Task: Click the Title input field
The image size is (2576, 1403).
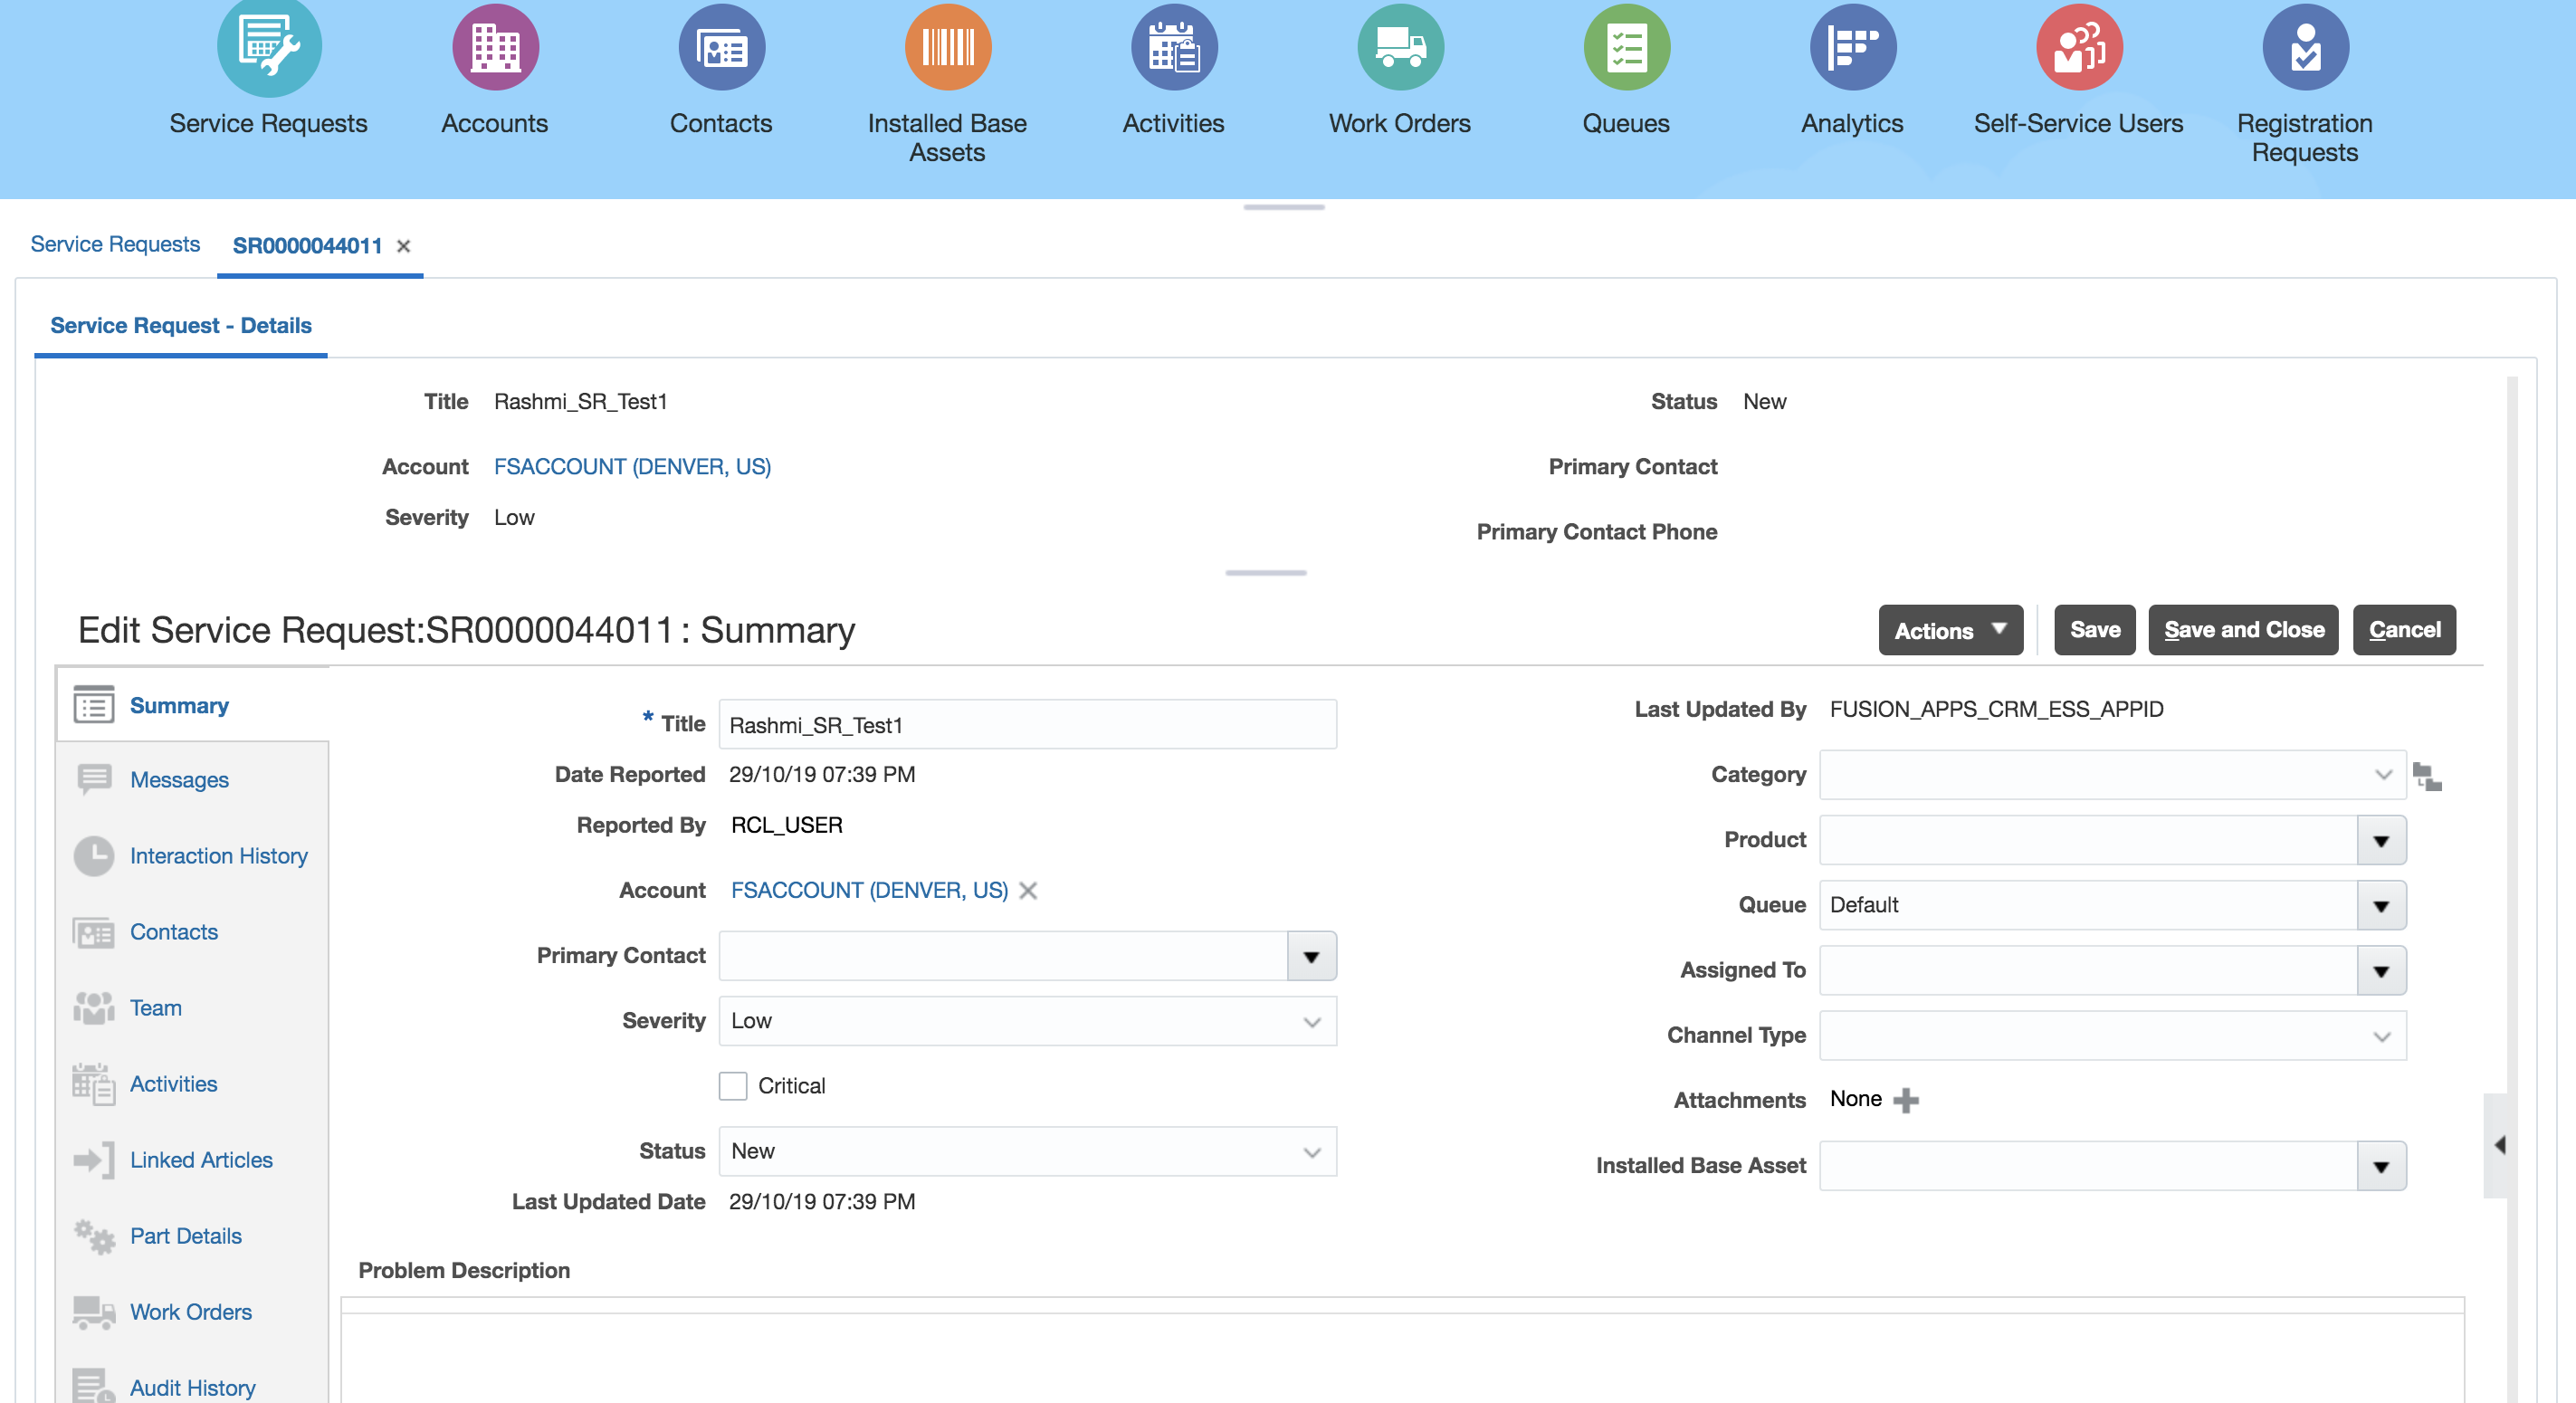Action: click(x=1027, y=725)
